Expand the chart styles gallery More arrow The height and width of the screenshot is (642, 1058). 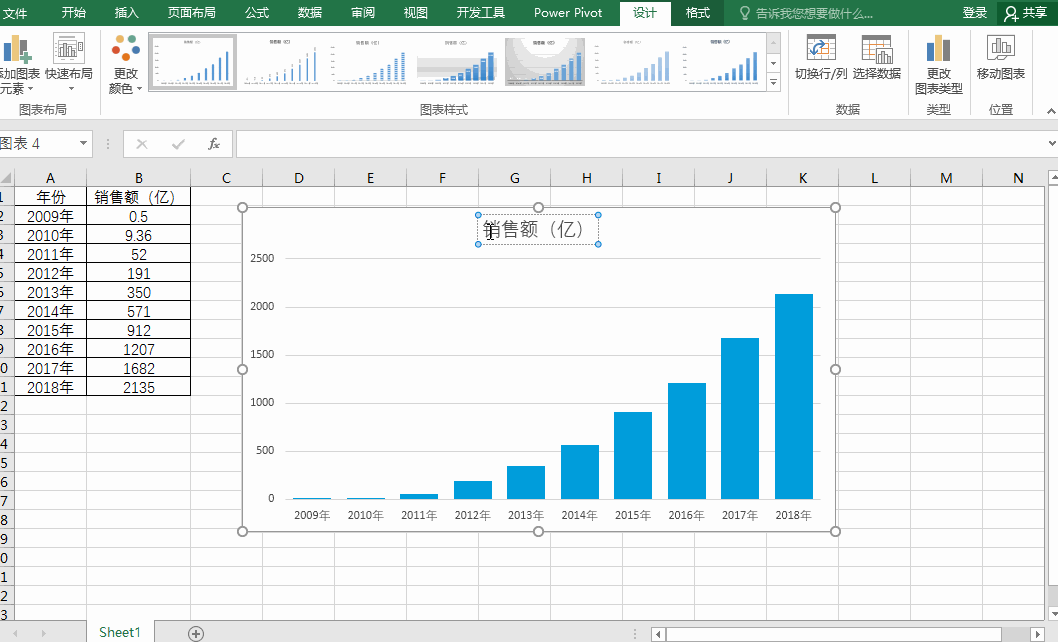coord(774,83)
